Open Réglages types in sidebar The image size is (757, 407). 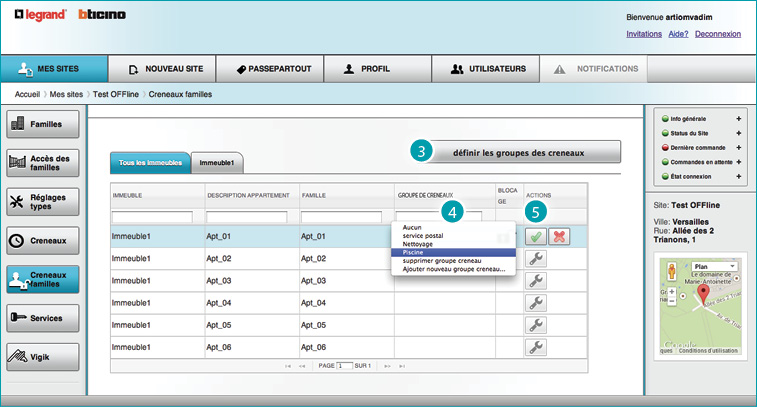click(41, 202)
